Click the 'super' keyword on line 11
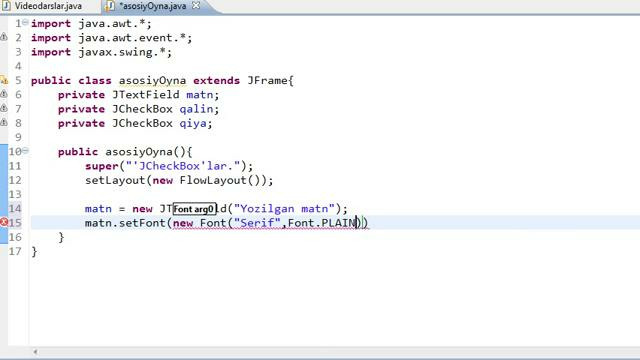This screenshot has width=640, height=360. [x=102, y=167]
